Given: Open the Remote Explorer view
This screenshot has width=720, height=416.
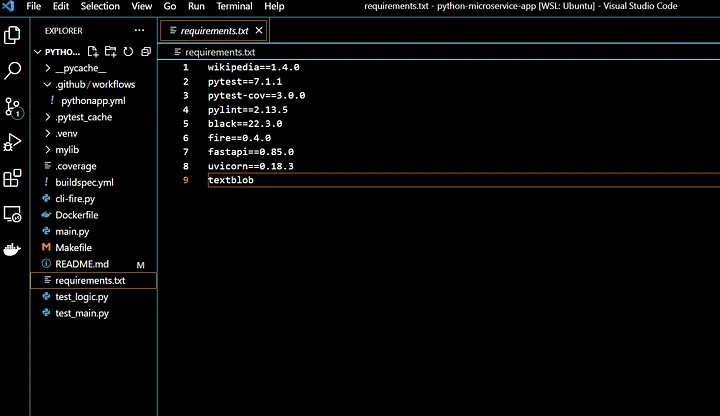Looking at the screenshot, I should 12,214.
